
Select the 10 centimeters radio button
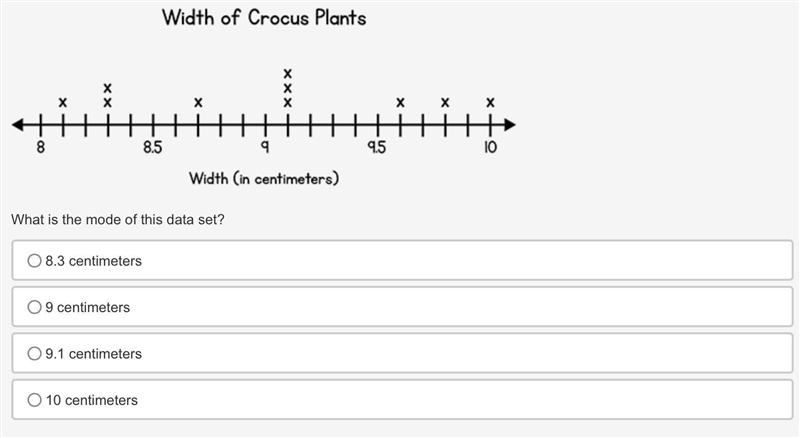coord(34,400)
